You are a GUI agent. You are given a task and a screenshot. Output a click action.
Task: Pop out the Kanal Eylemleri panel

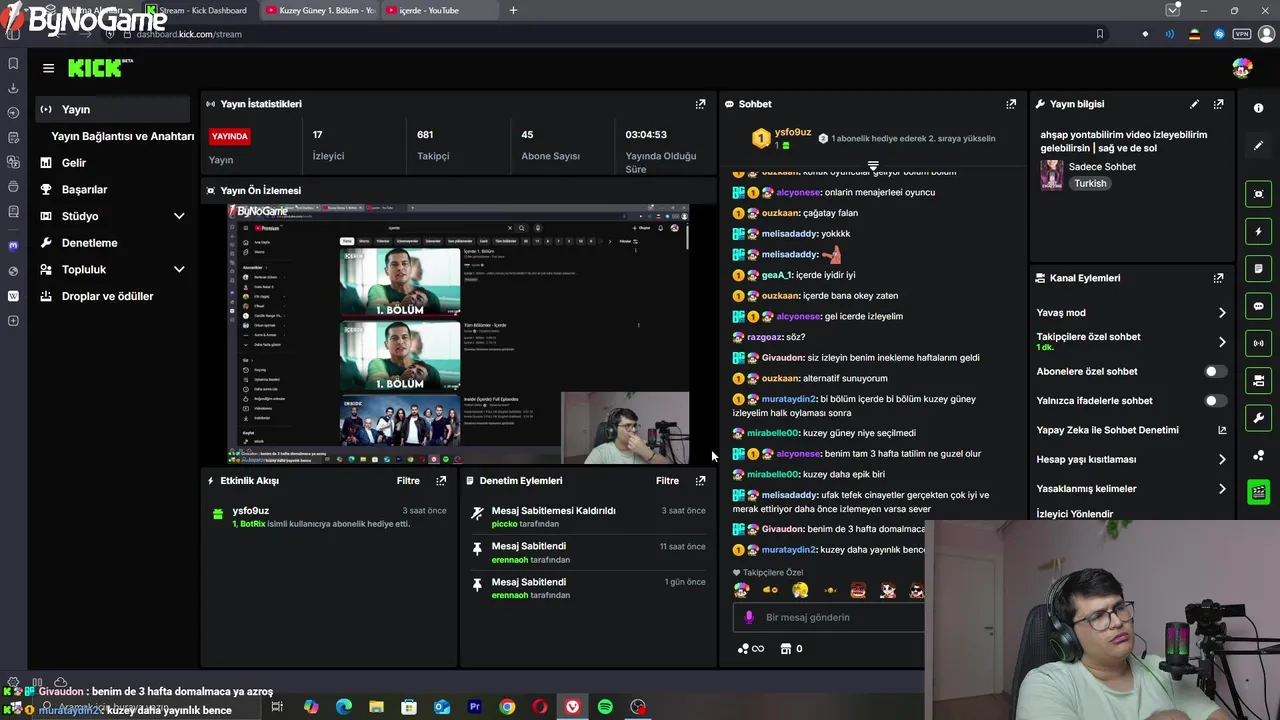[1218, 278]
